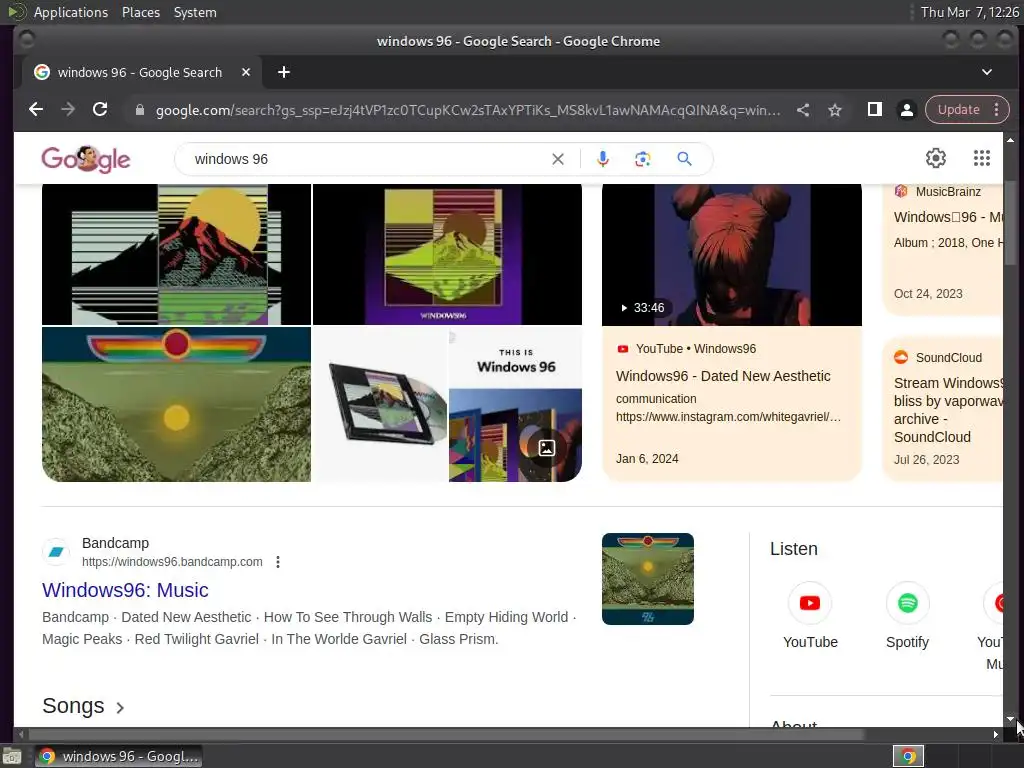Click the vertical scrollbar down arrow
This screenshot has height=768, width=1024.
(x=1010, y=719)
